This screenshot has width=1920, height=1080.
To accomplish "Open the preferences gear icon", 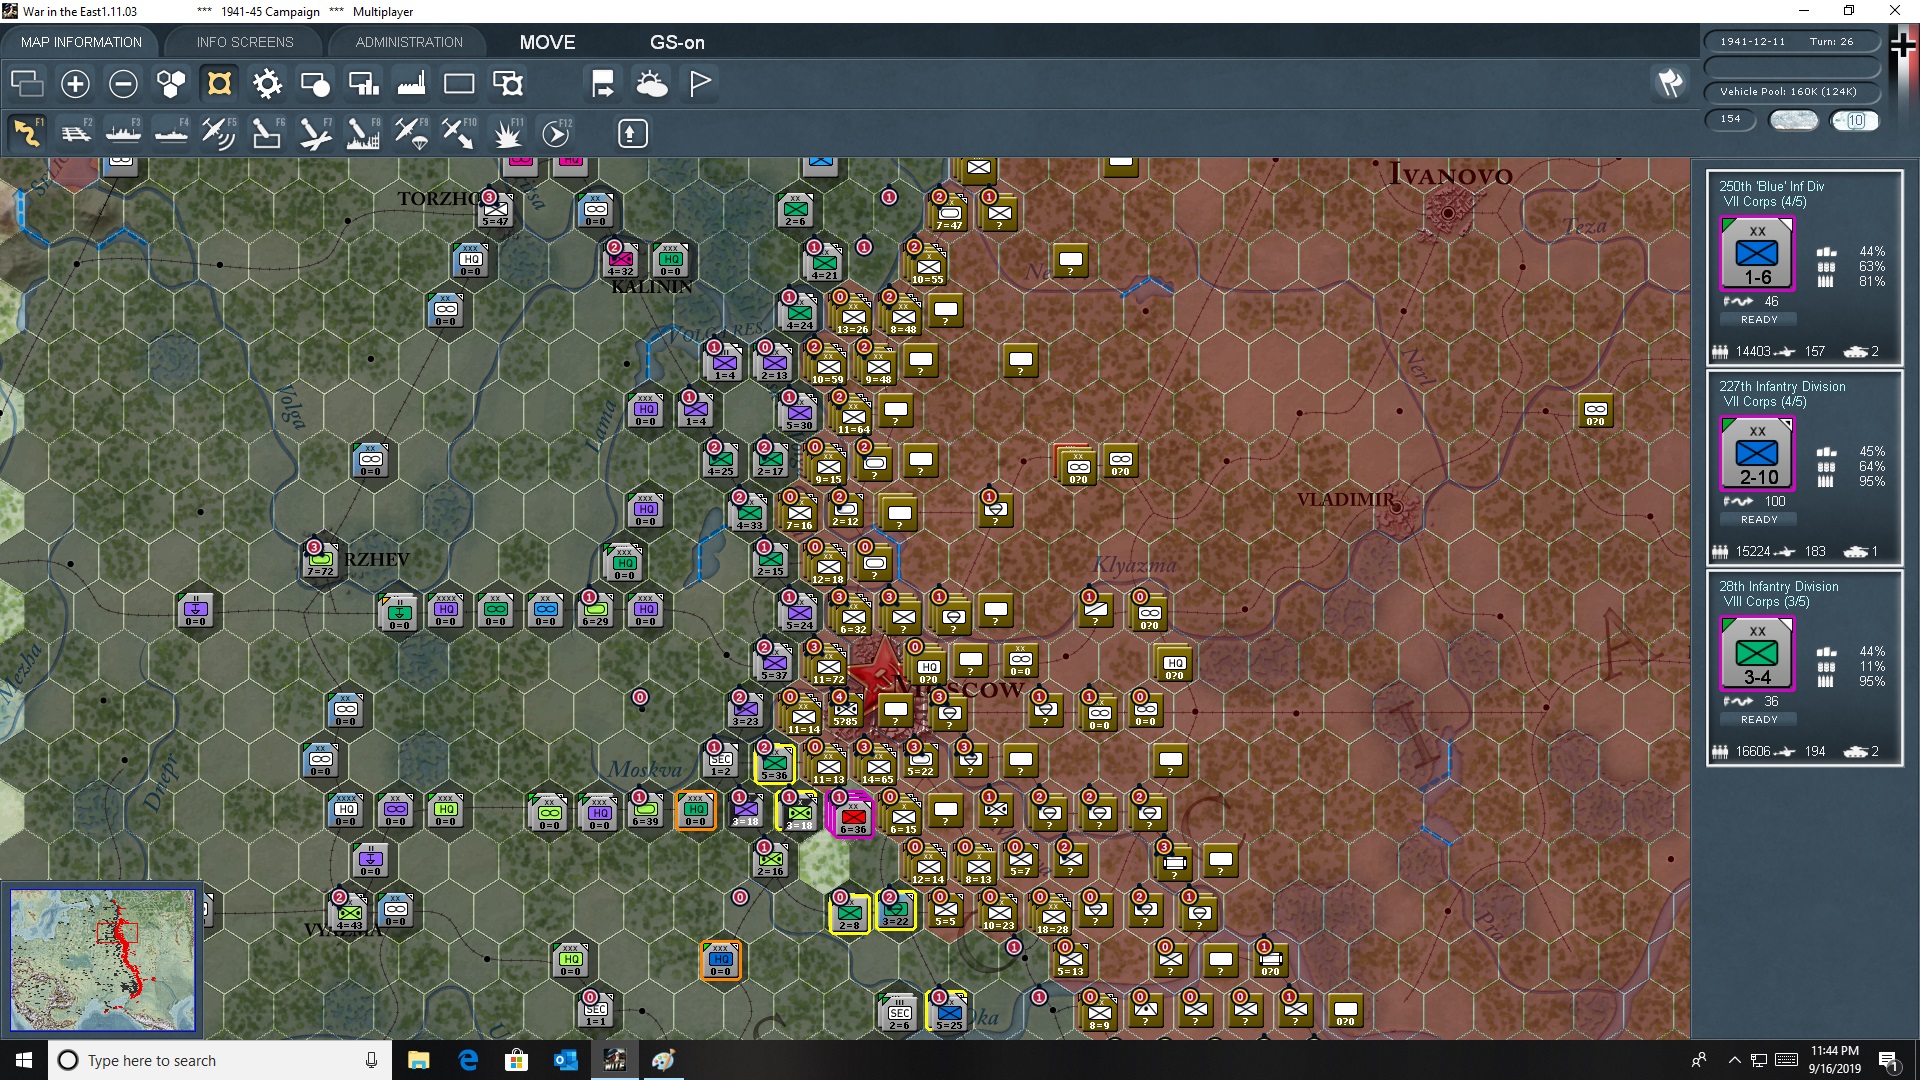I will pos(267,84).
